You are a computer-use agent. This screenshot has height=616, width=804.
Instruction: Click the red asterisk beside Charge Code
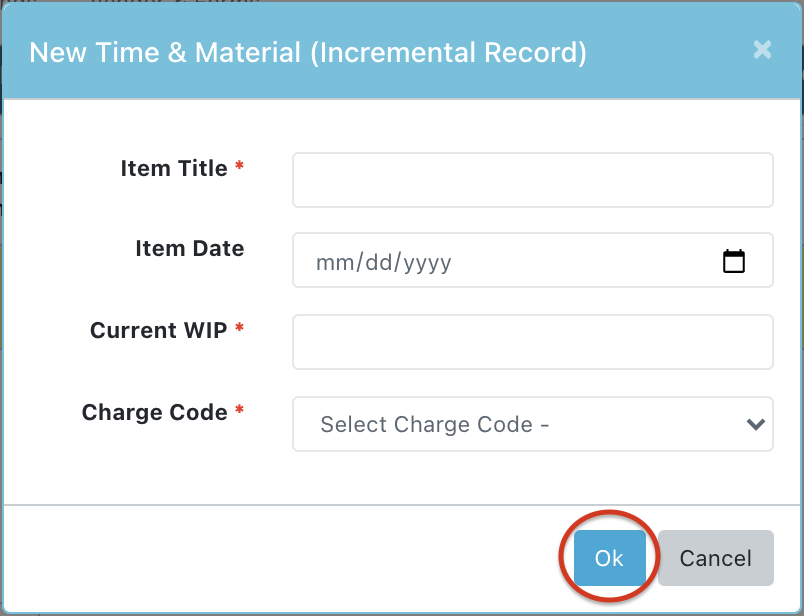click(239, 412)
